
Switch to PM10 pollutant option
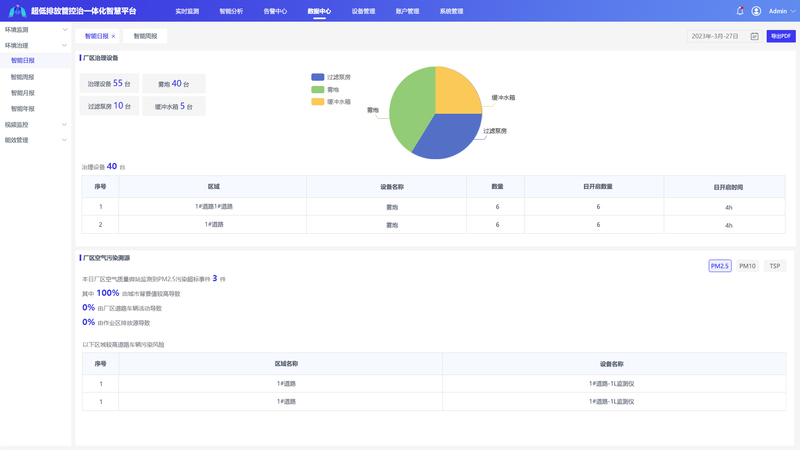point(747,266)
